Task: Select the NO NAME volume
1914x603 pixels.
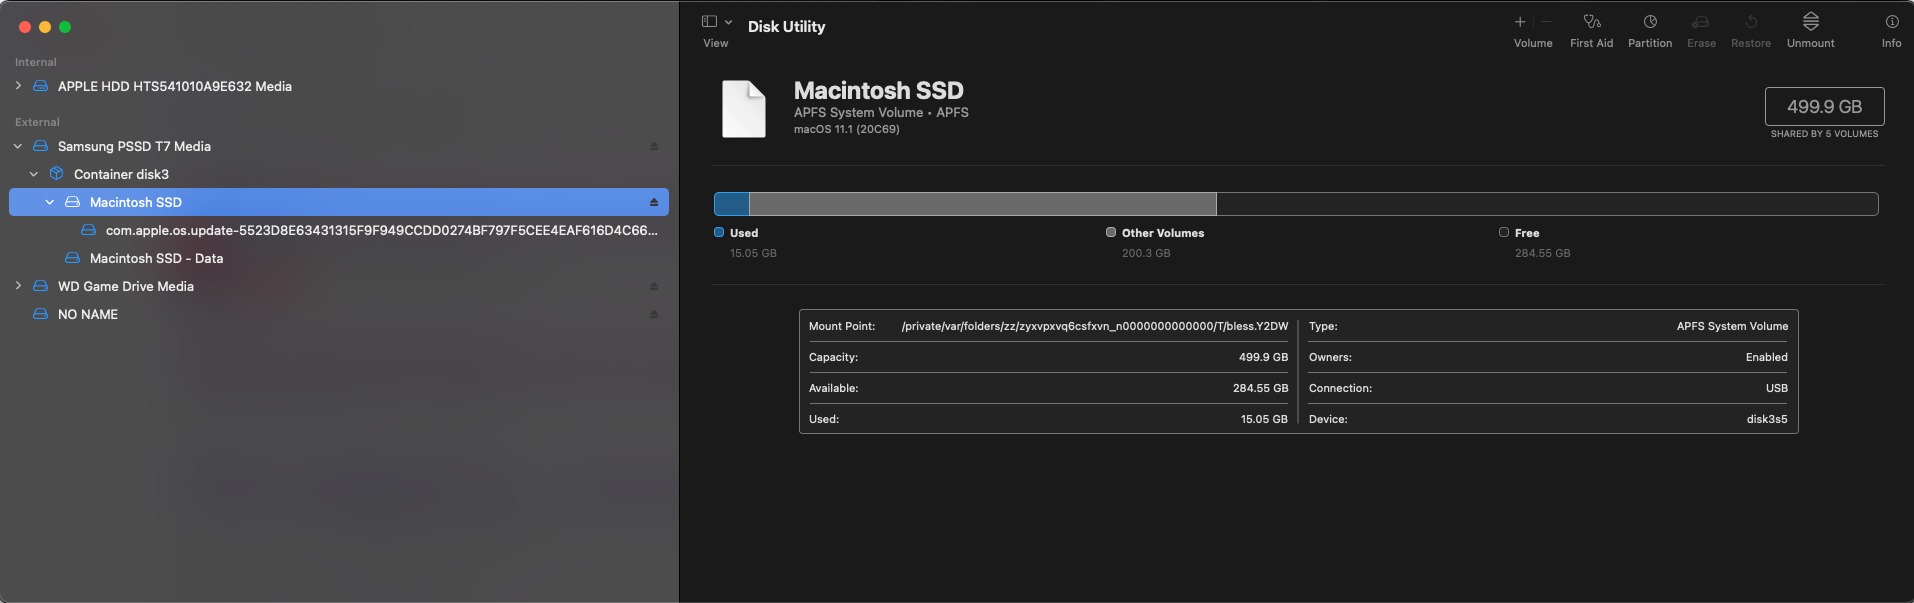Action: pos(88,314)
